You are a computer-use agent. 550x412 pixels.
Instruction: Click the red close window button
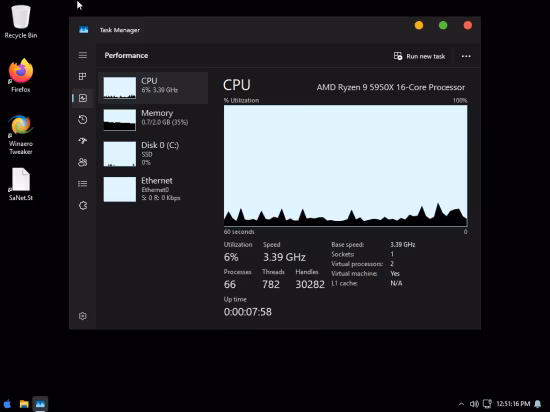coord(468,25)
